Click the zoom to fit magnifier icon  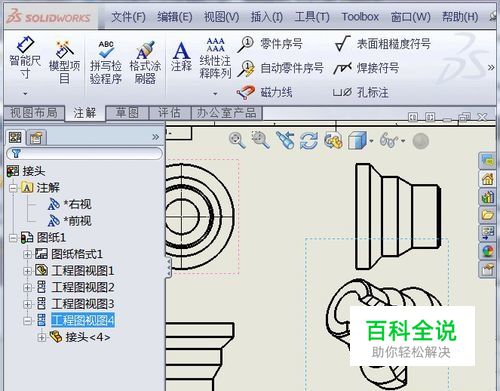[x=237, y=140]
